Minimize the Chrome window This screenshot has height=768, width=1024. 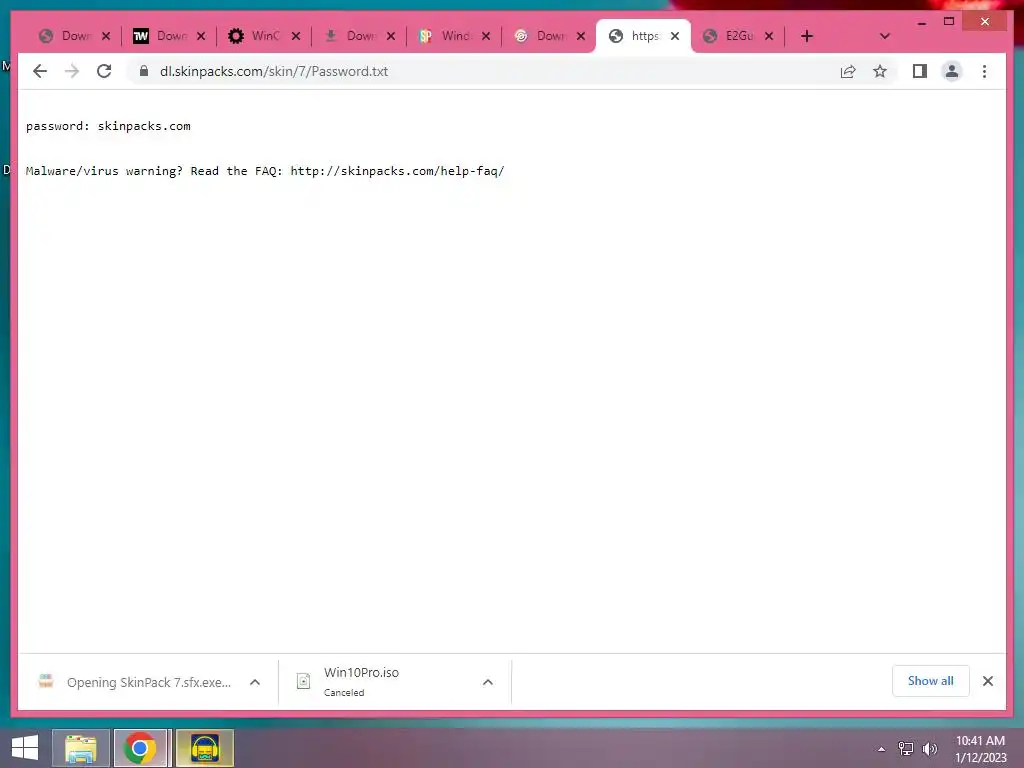pos(921,22)
